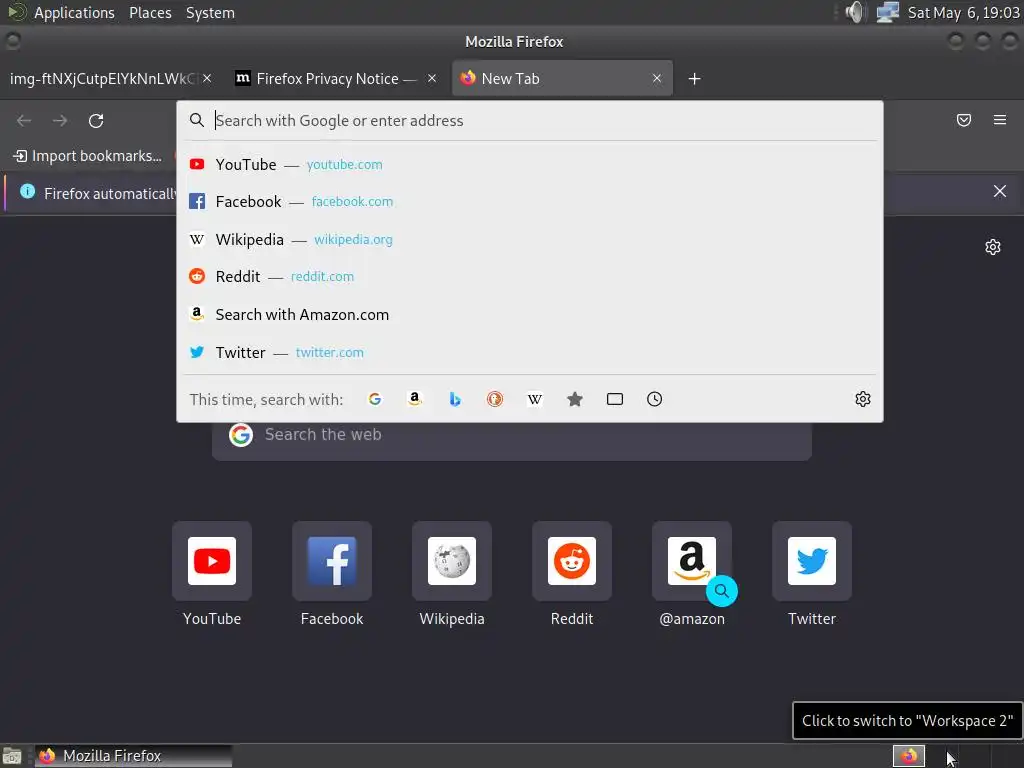This screenshot has width=1024, height=768.
Task: Search open tabs using the tab icon
Action: [x=615, y=399]
